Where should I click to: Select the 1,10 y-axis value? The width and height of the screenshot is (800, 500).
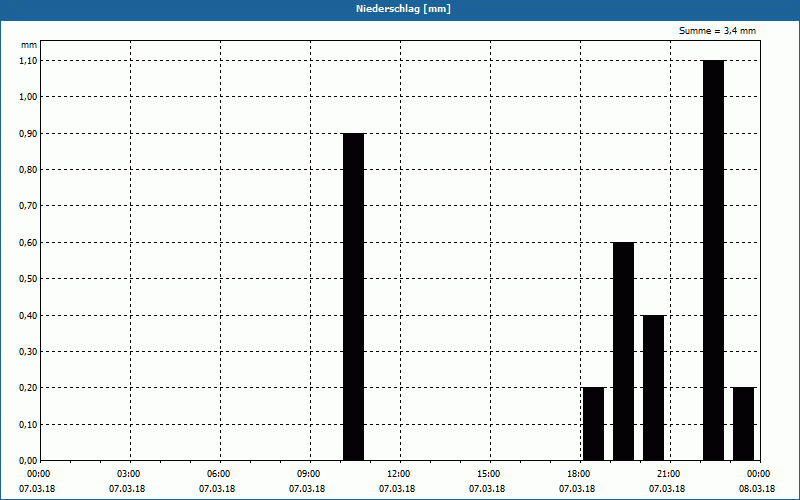click(x=28, y=61)
